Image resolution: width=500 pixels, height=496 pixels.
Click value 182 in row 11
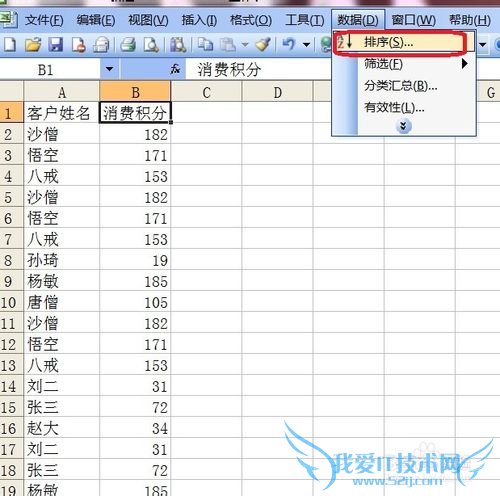(135, 323)
